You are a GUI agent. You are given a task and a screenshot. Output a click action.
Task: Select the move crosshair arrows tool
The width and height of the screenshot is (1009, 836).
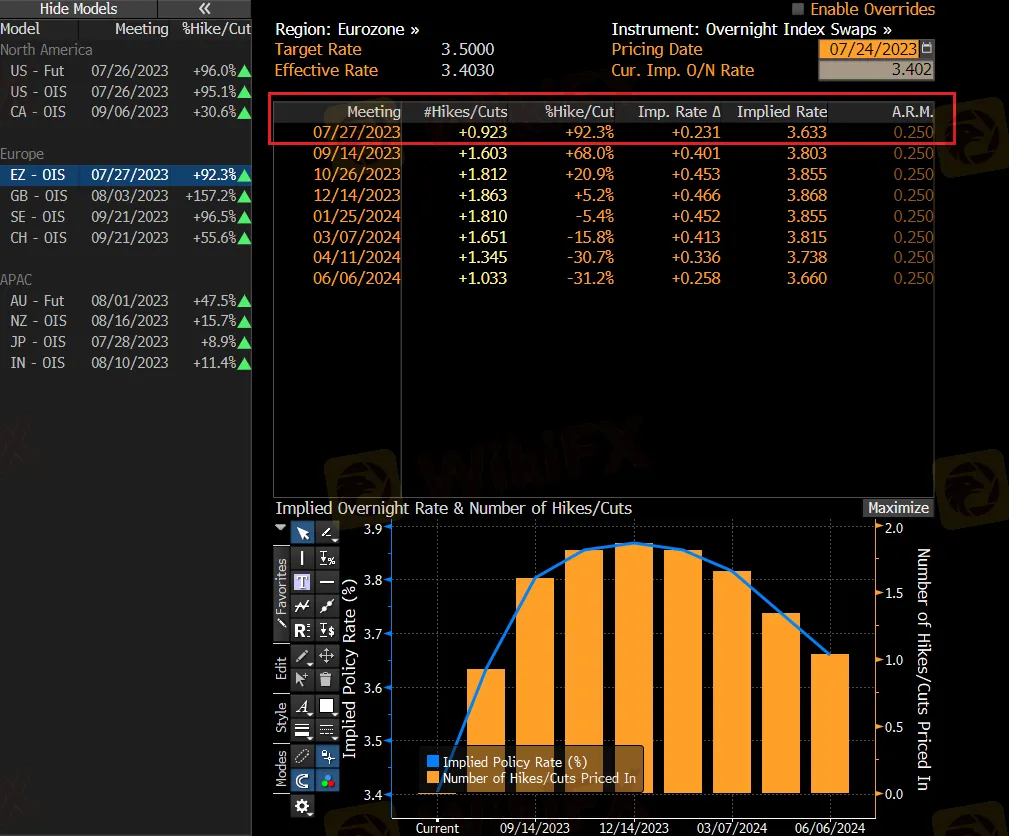tap(326, 656)
